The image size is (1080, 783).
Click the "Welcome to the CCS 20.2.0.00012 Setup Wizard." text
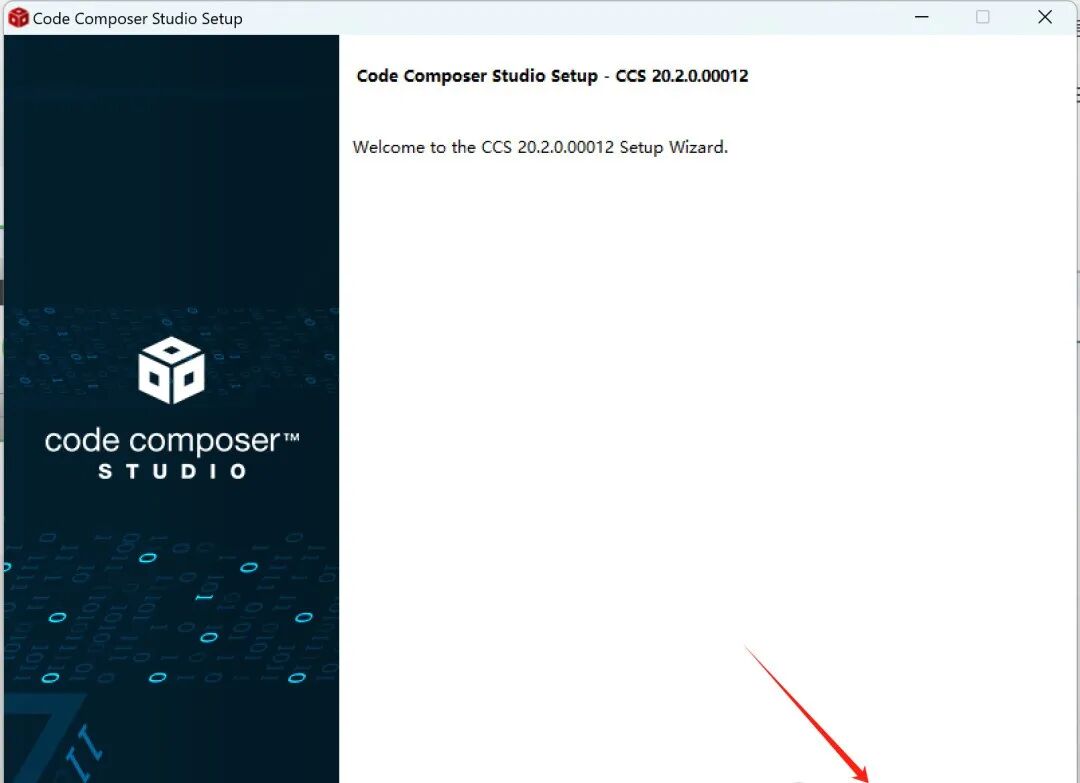pyautogui.click(x=540, y=147)
